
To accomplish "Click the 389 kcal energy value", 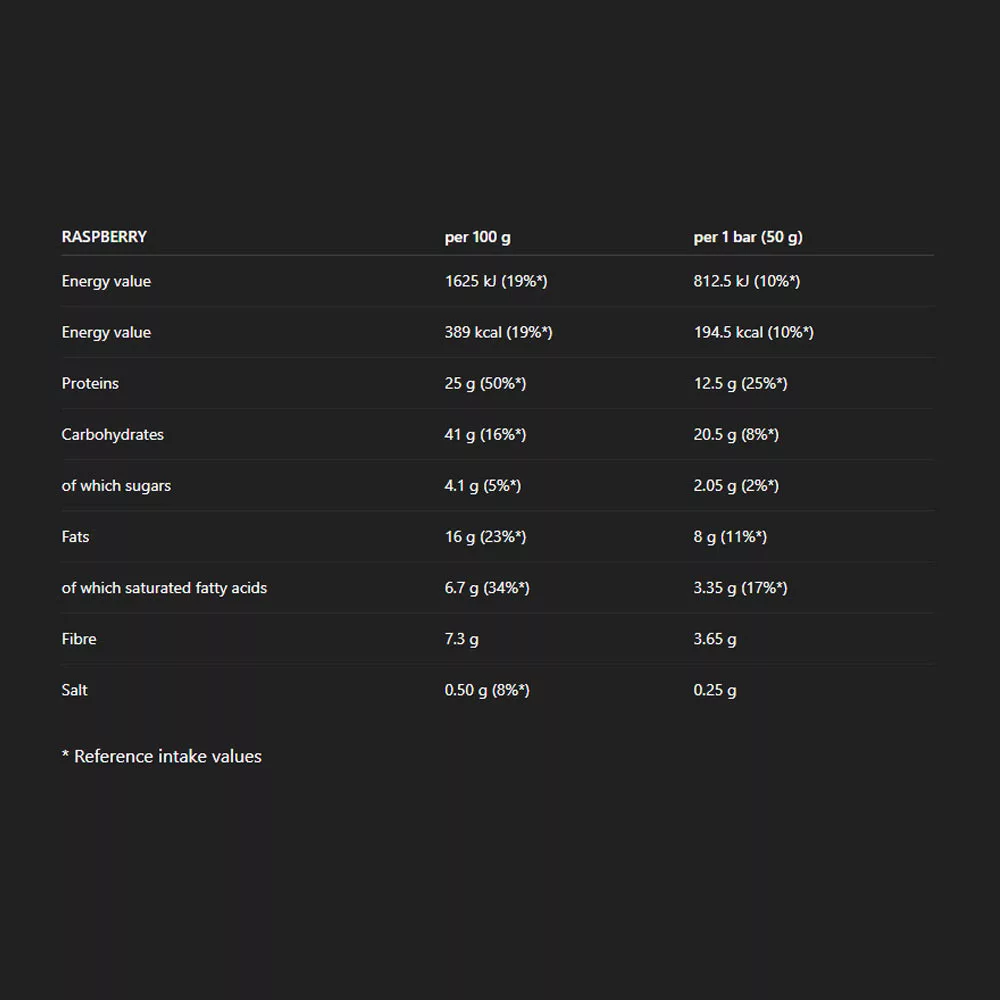I will tap(498, 332).
